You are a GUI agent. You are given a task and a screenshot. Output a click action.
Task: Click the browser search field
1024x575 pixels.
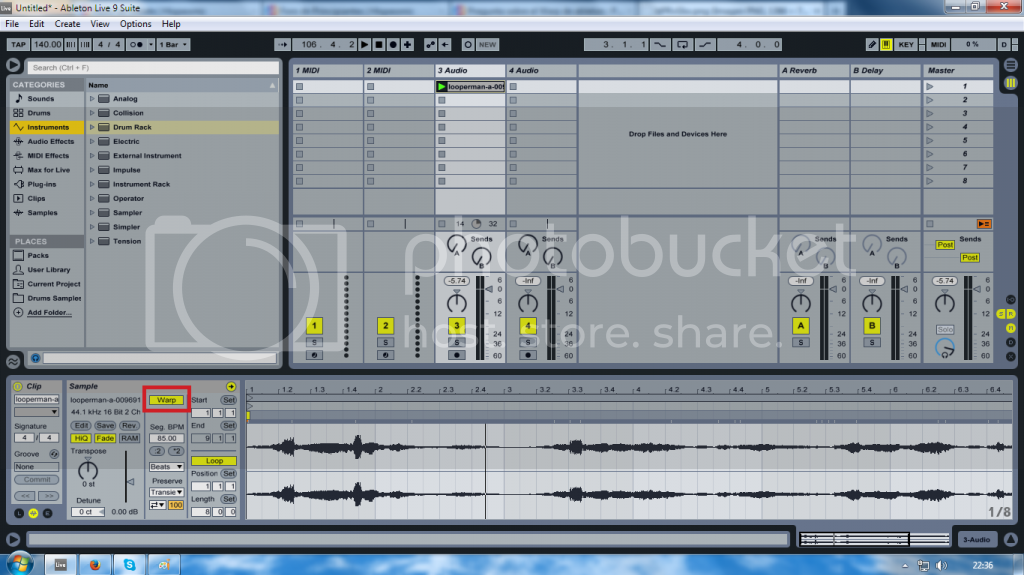pos(153,67)
